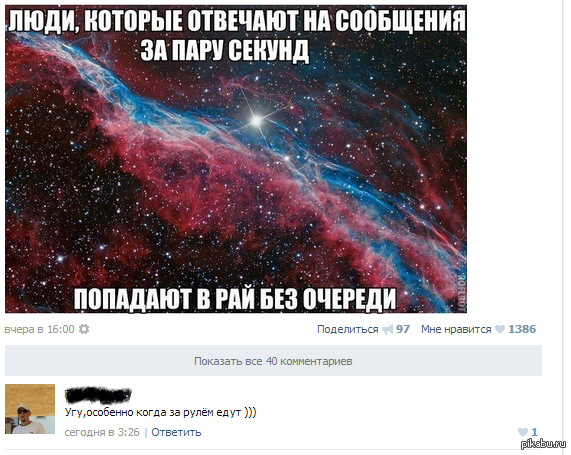
Task: Click the likes count 1386
Action: [x=522, y=329]
